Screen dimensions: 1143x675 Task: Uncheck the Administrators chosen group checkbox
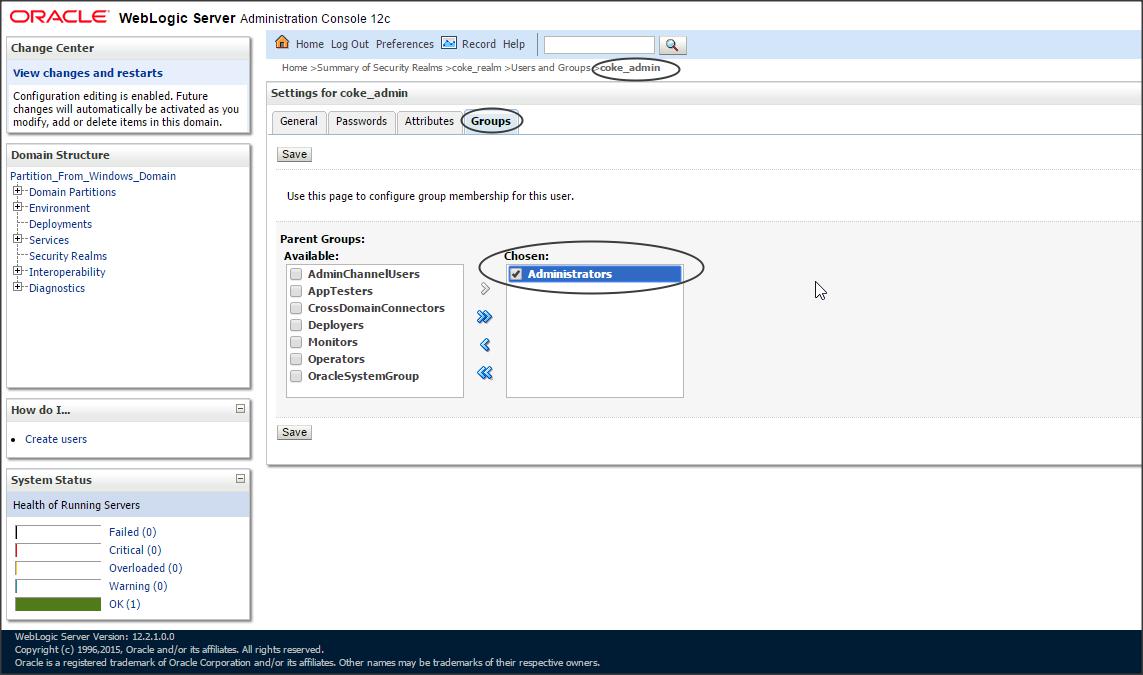tap(516, 274)
